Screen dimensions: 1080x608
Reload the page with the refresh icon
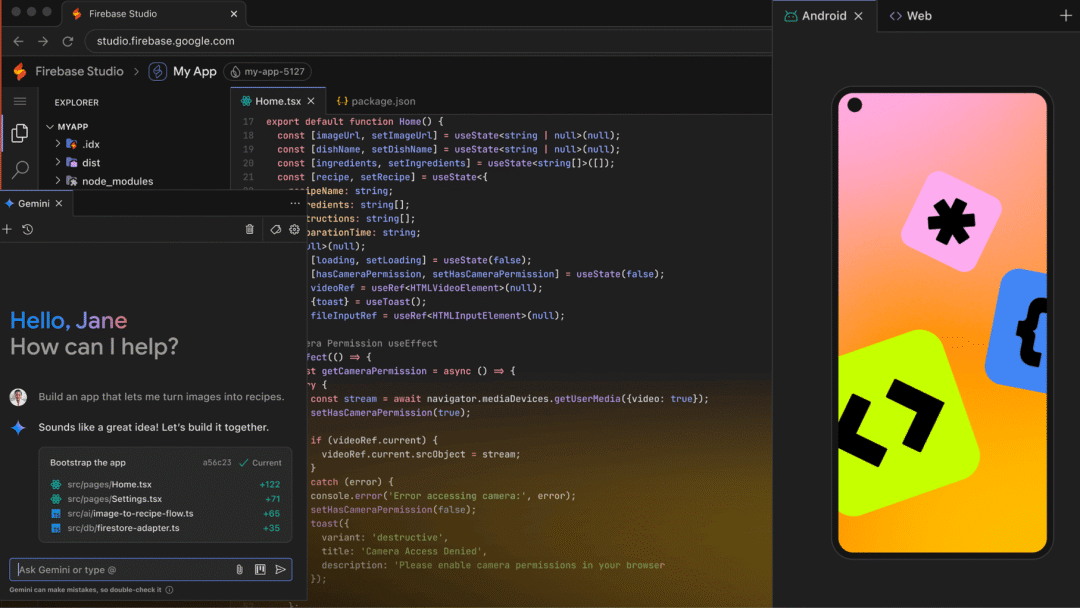tap(68, 41)
